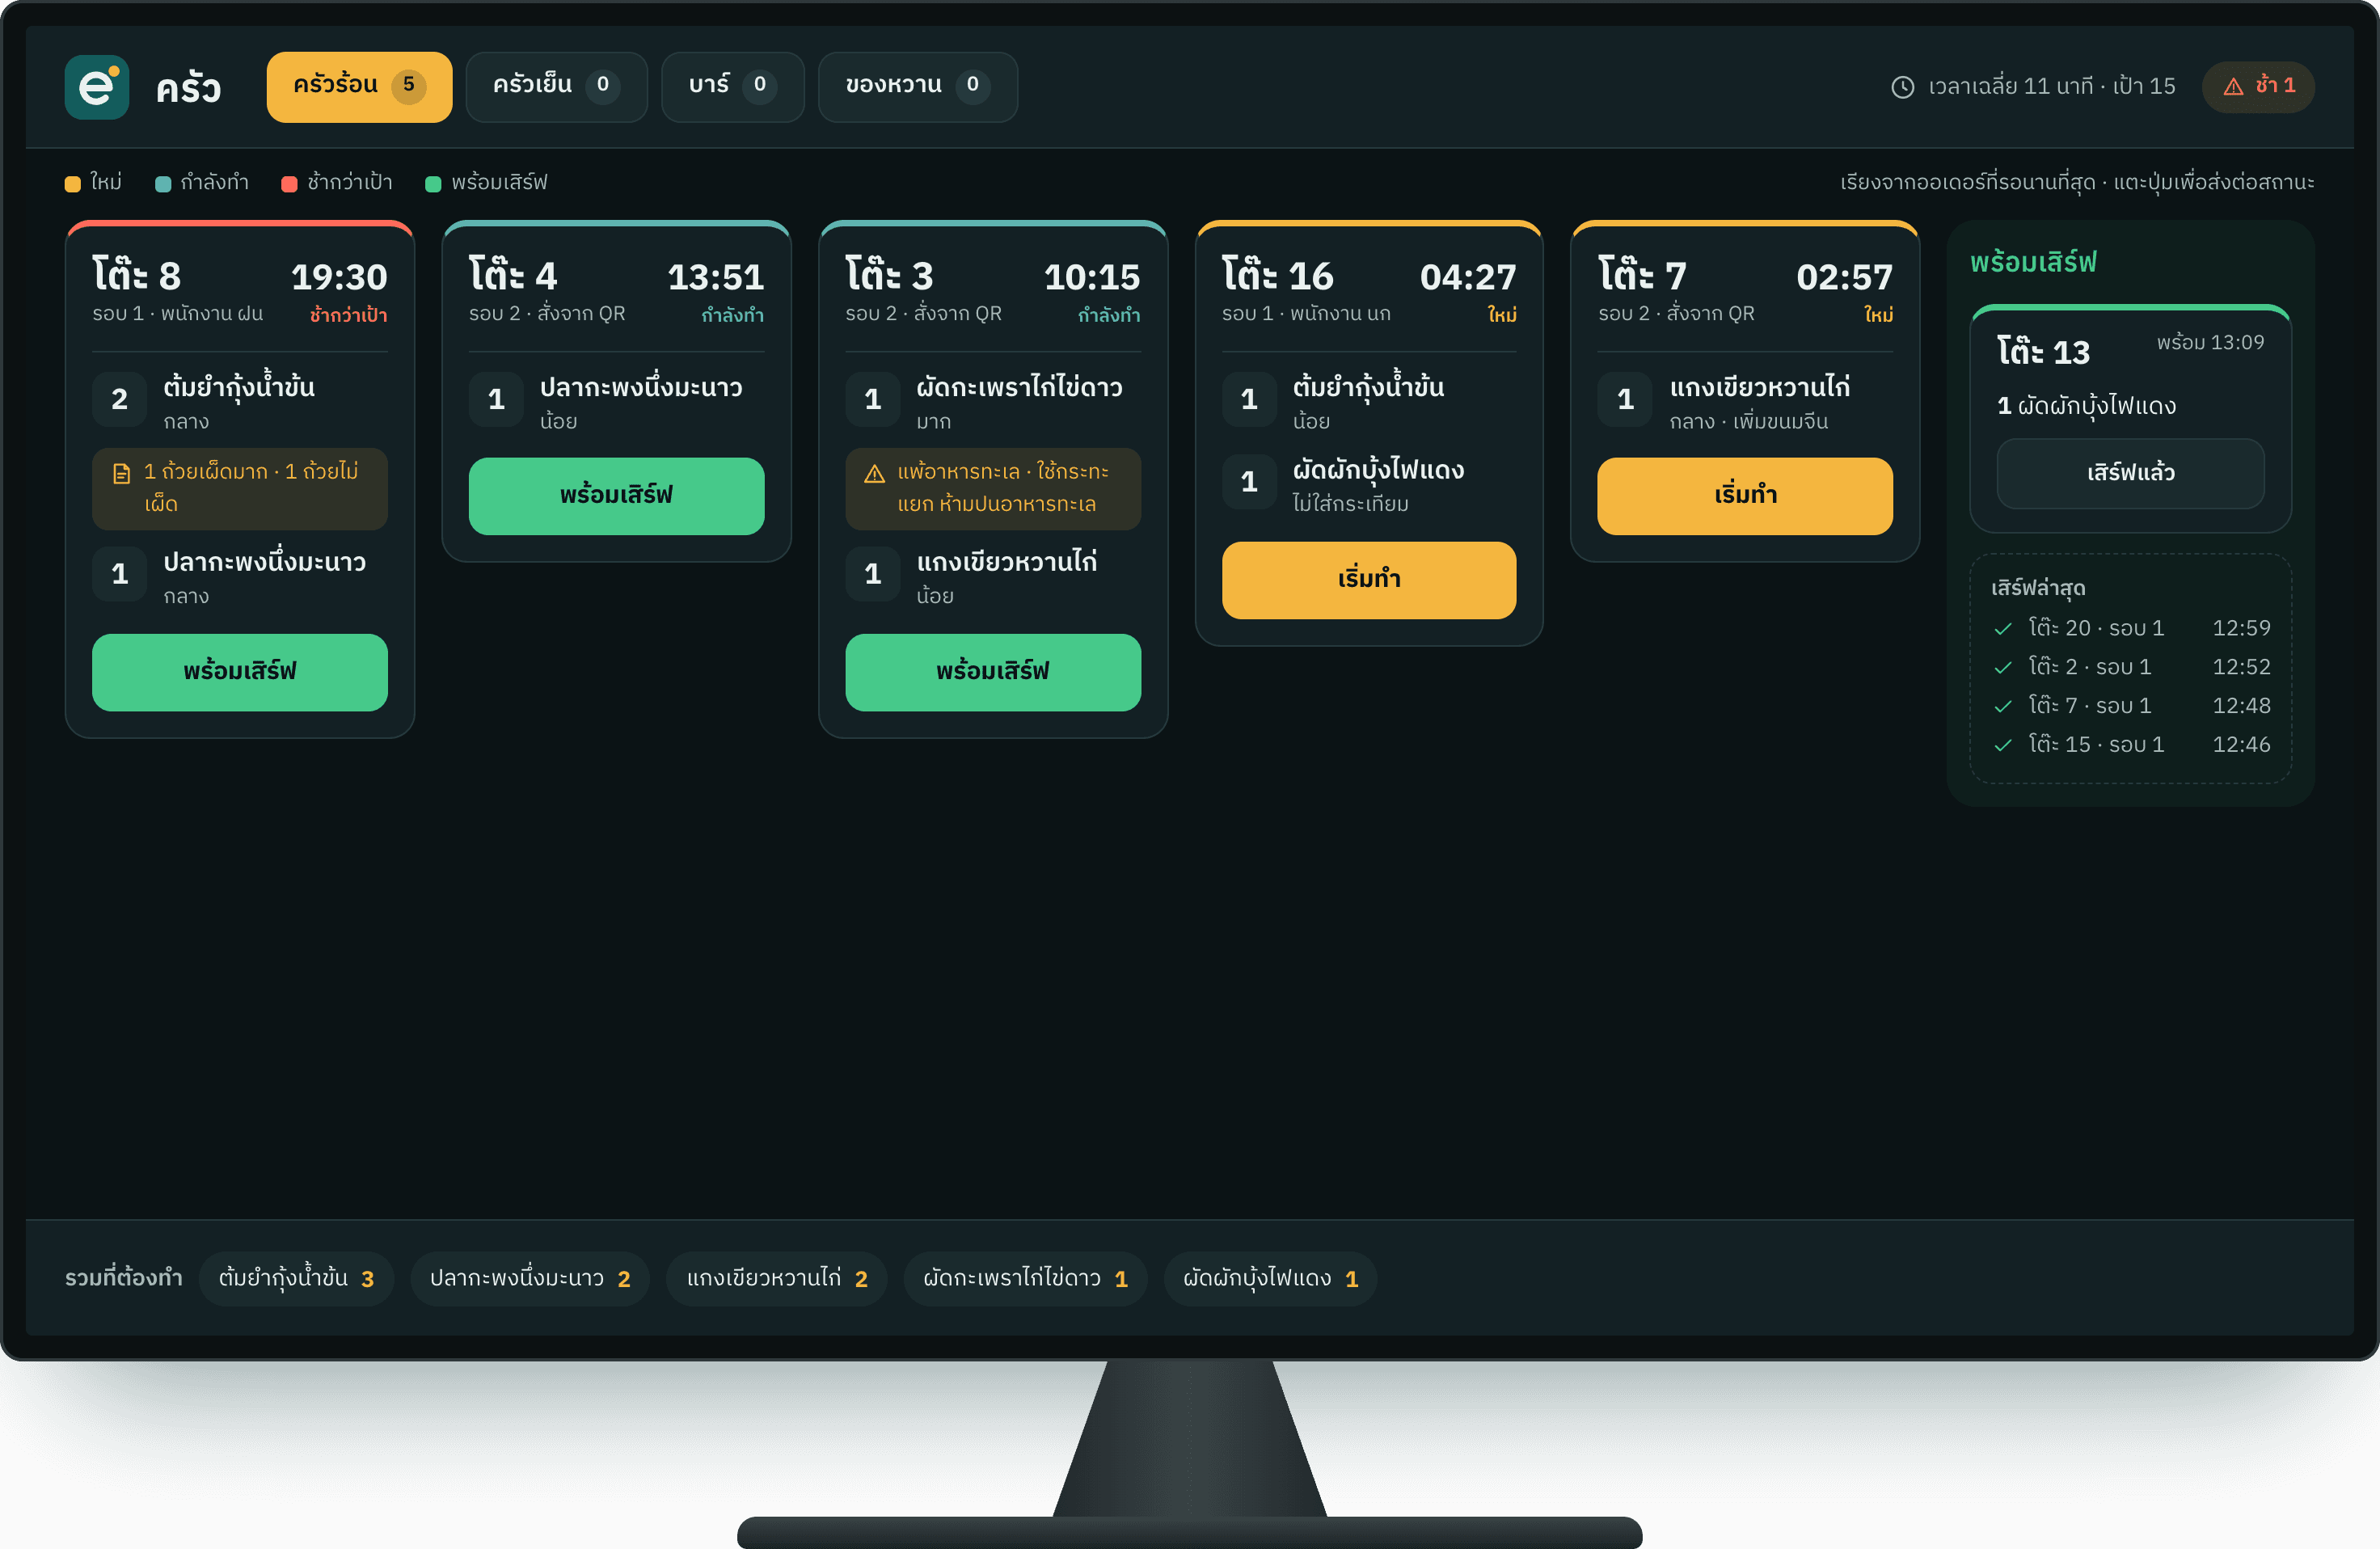The image size is (2380, 1549).
Task: Click the checkmark beside โต๊ะ 2 · รอบ 1
Action: pyautogui.click(x=2002, y=668)
